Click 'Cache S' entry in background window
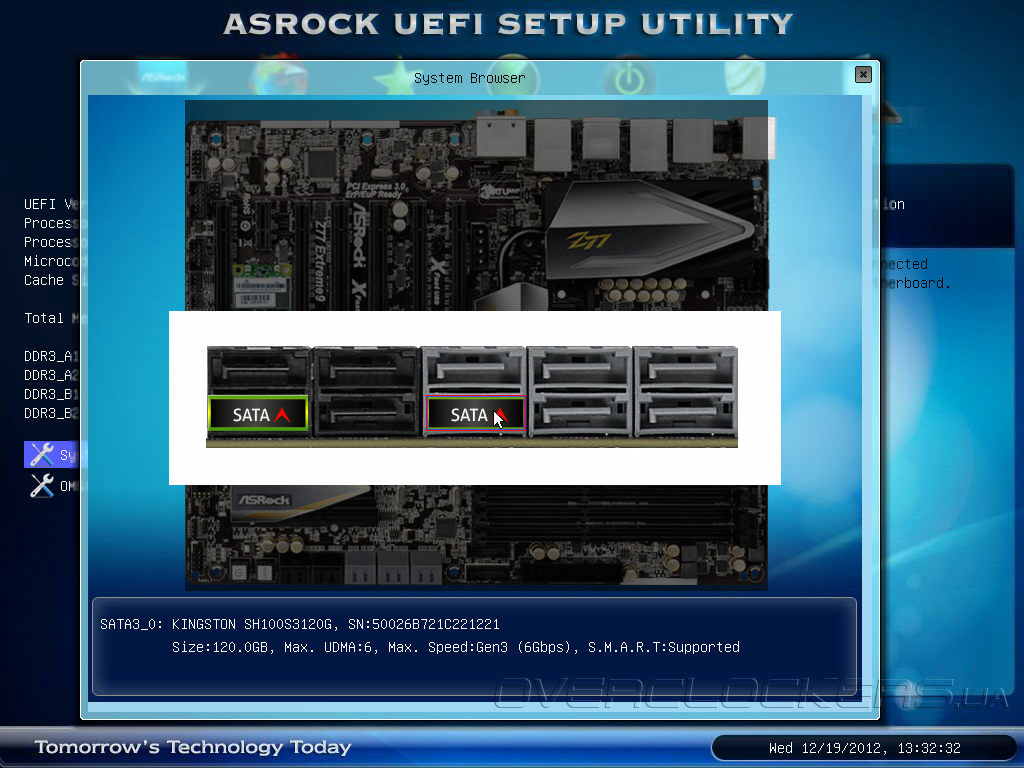1024x768 pixels. click(x=51, y=280)
